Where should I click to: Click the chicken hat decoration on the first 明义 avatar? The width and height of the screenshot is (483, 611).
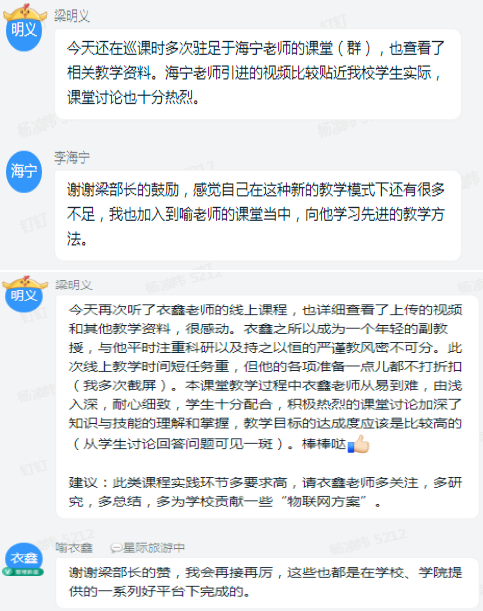pyautogui.click(x=25, y=13)
